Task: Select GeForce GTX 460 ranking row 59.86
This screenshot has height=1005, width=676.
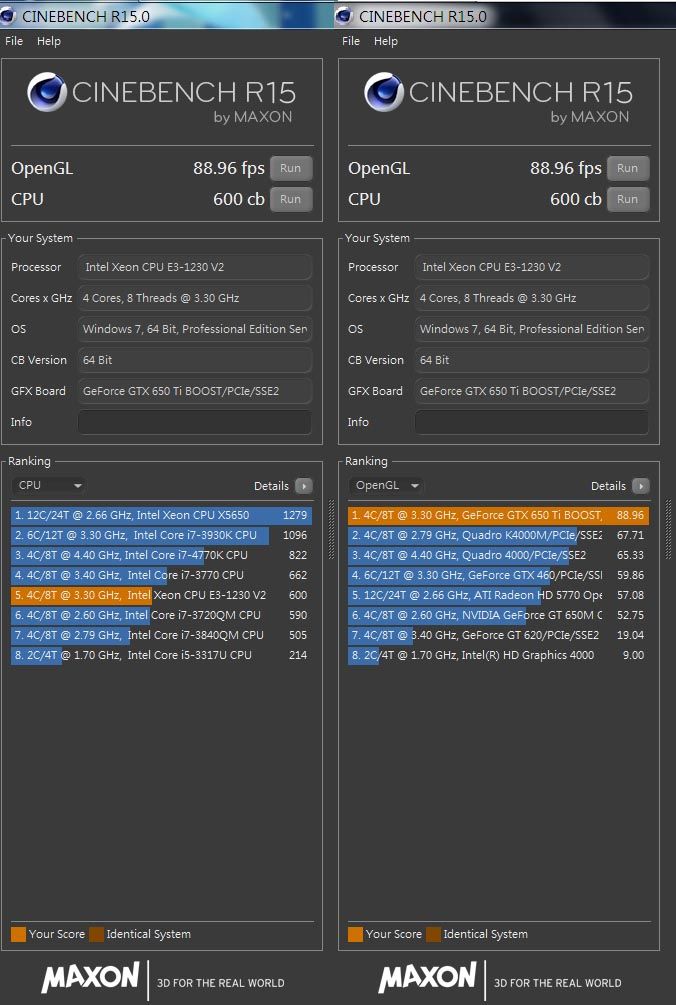Action: 499,575
